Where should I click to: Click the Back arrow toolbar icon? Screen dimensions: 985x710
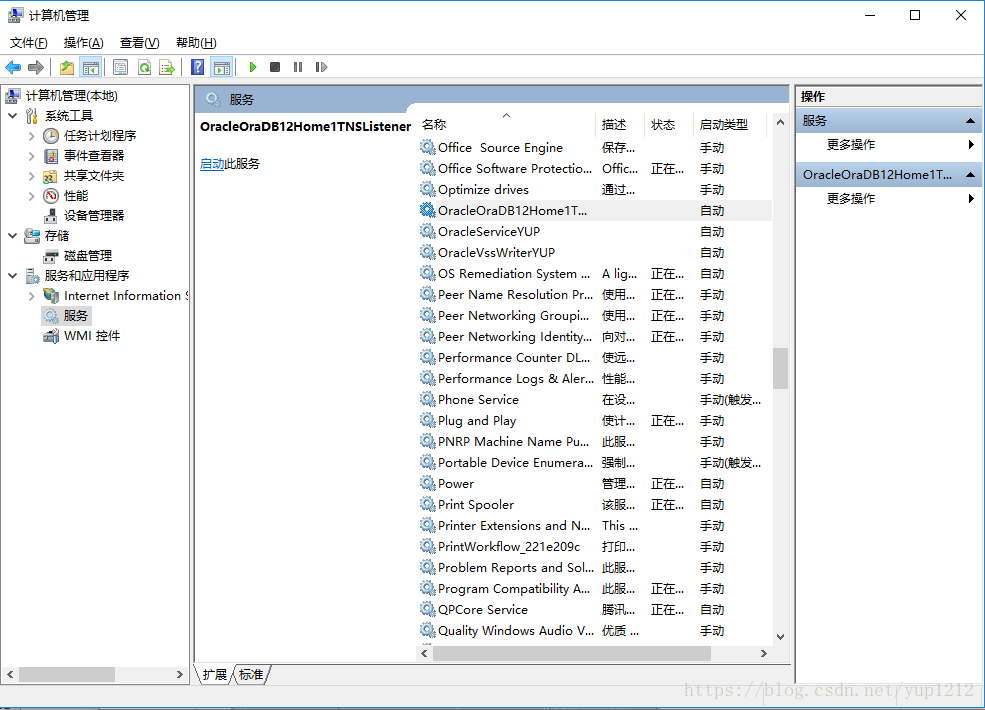pyautogui.click(x=13, y=67)
